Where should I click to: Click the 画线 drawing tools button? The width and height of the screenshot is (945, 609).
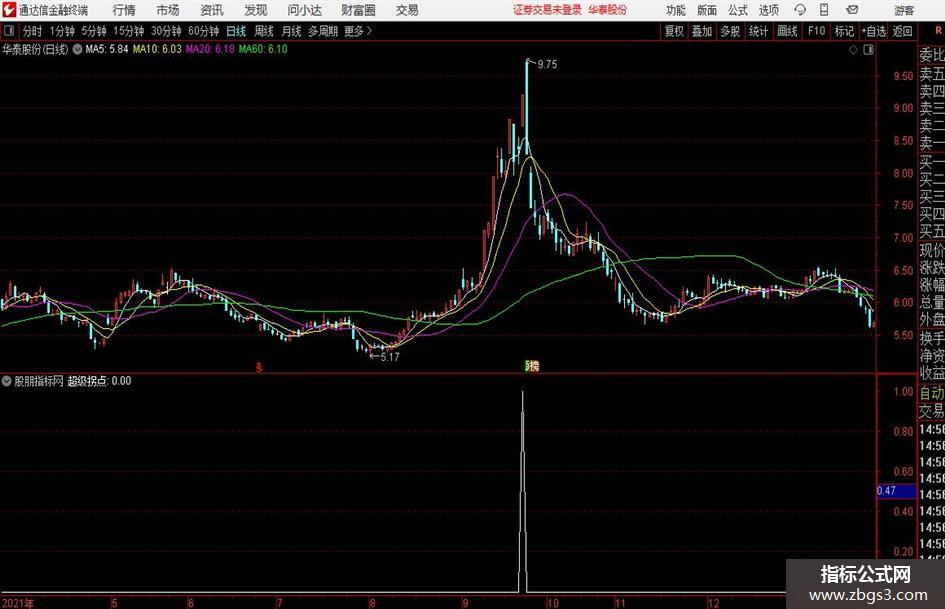pyautogui.click(x=787, y=31)
